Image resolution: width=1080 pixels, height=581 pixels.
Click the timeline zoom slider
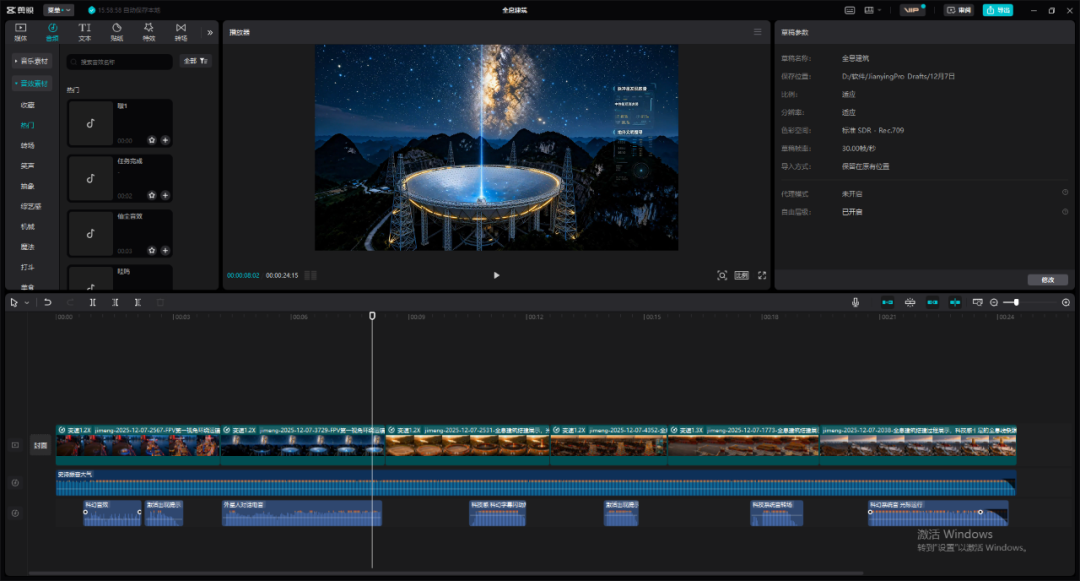[x=1016, y=302]
